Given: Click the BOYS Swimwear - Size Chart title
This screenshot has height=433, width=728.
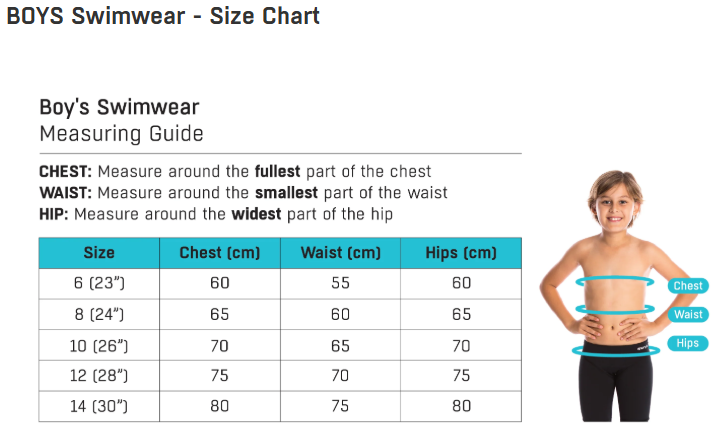Looking at the screenshot, I should (x=163, y=17).
